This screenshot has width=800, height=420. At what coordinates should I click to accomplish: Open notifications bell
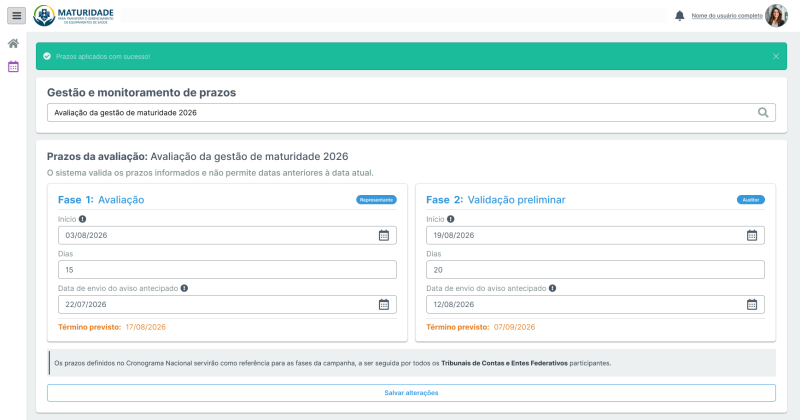click(680, 16)
